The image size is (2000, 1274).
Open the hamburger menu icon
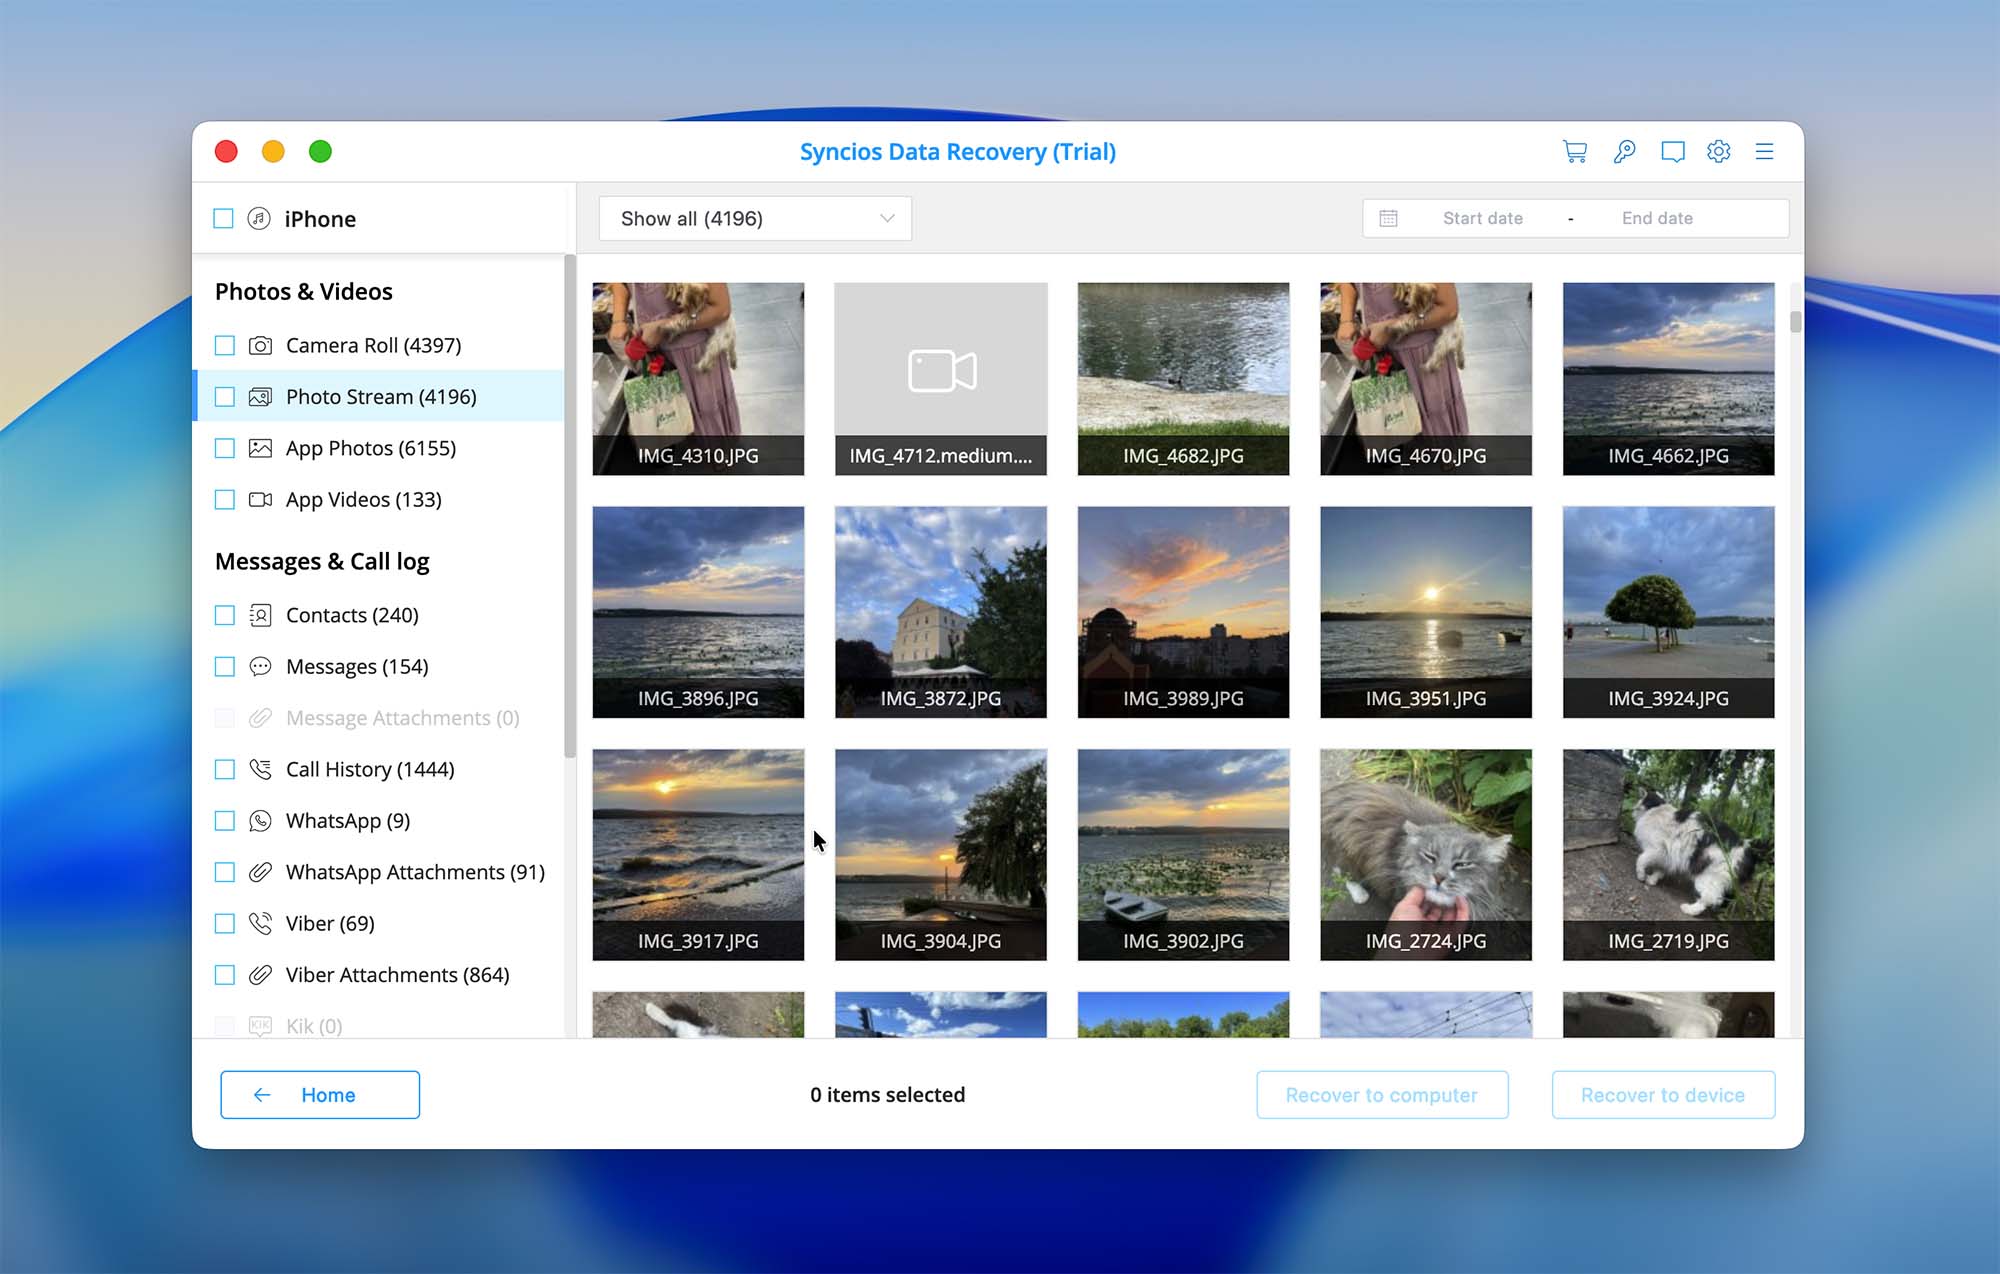(x=1764, y=151)
